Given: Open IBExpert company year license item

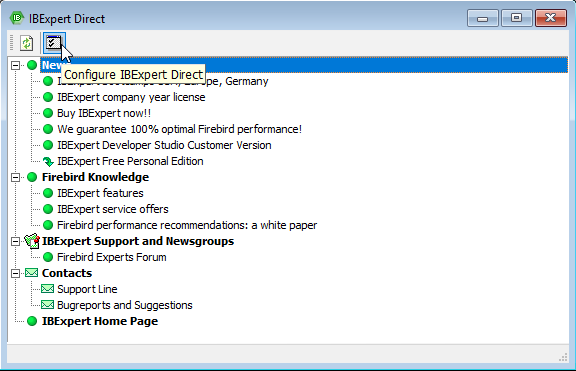Looking at the screenshot, I should pos(131,97).
